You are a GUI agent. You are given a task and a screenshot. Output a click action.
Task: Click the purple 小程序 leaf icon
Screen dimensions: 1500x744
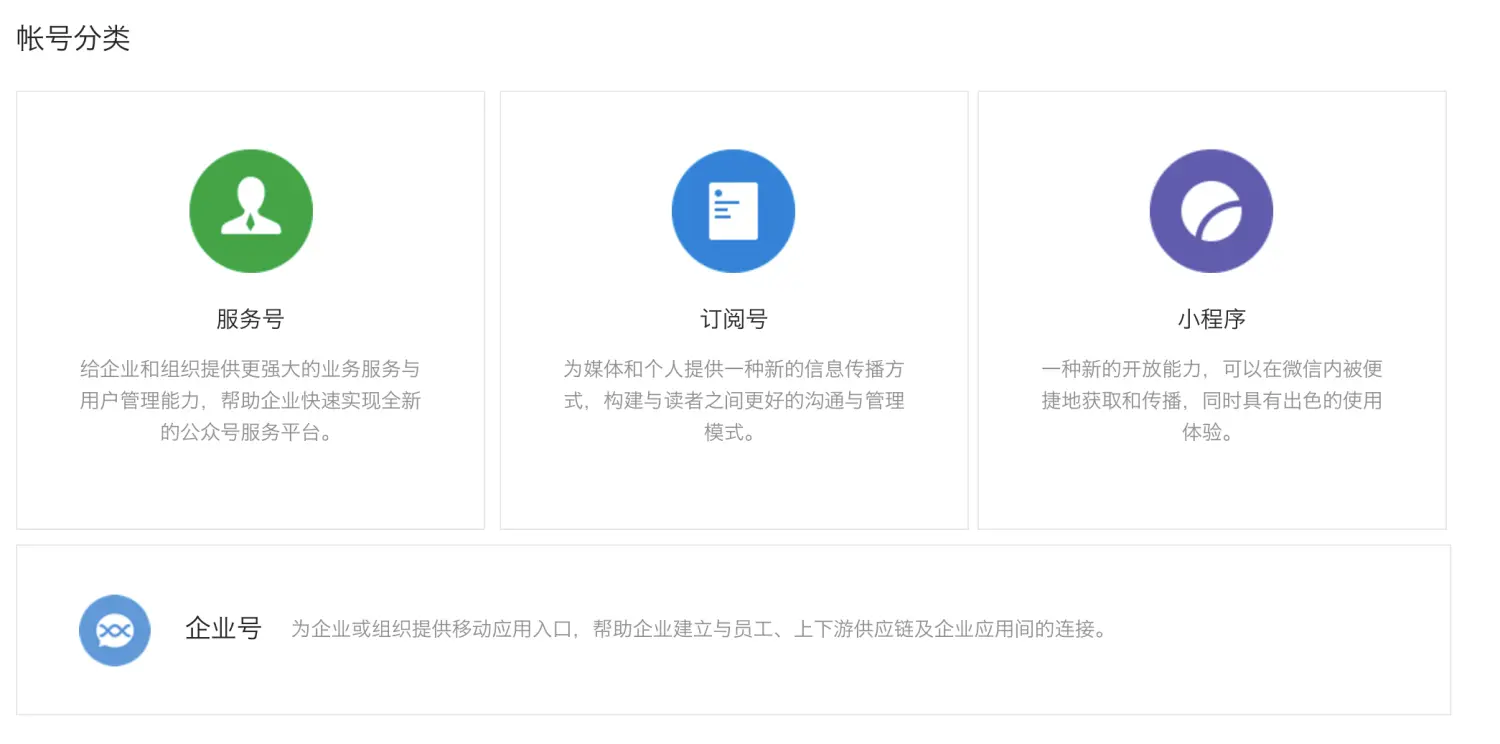pyautogui.click(x=1211, y=211)
